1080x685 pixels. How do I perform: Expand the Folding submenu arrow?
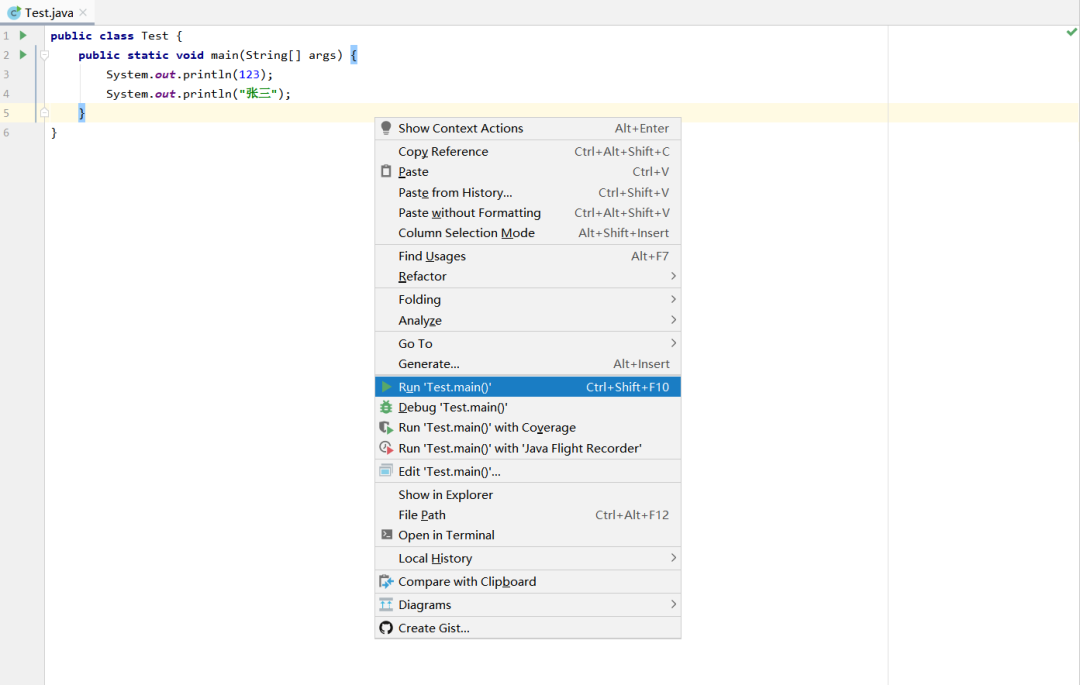[x=673, y=299]
